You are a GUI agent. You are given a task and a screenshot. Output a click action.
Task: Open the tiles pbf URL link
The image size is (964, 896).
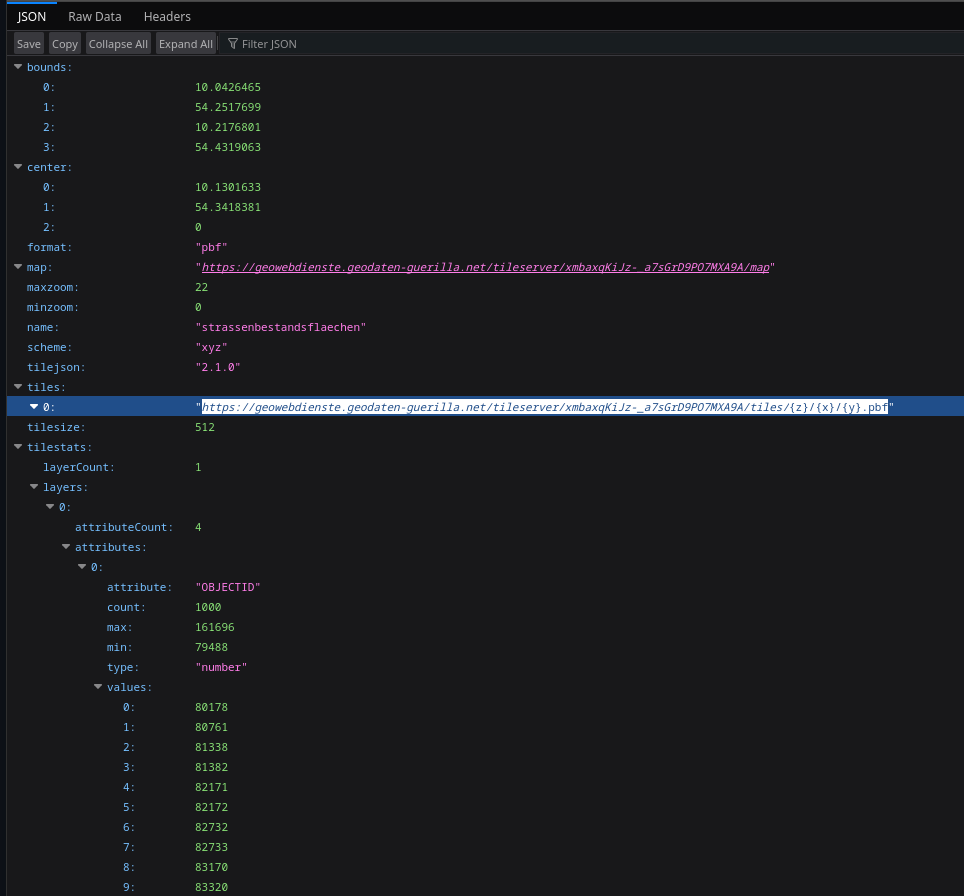(544, 407)
